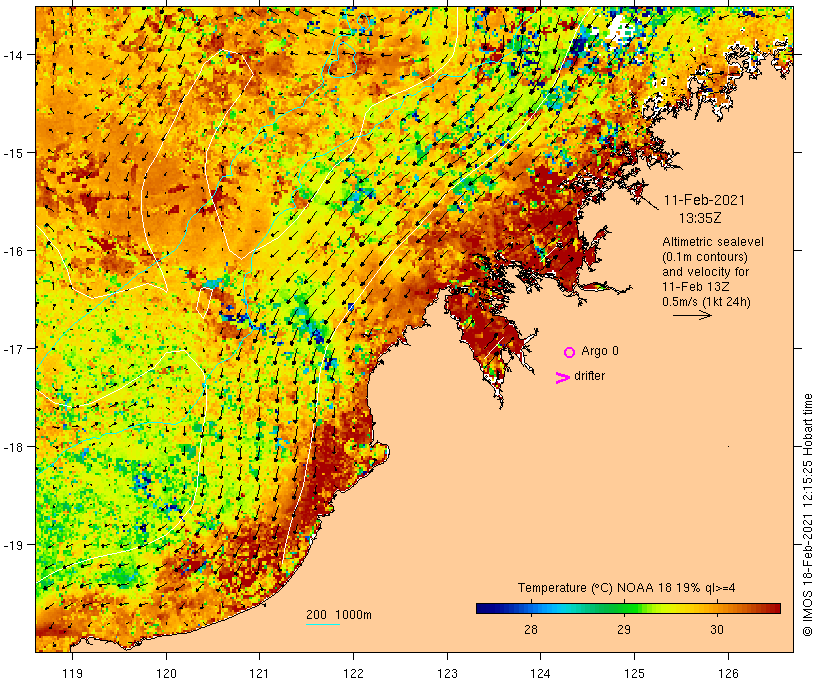Click the '-16' latitude axis label

point(12,251)
